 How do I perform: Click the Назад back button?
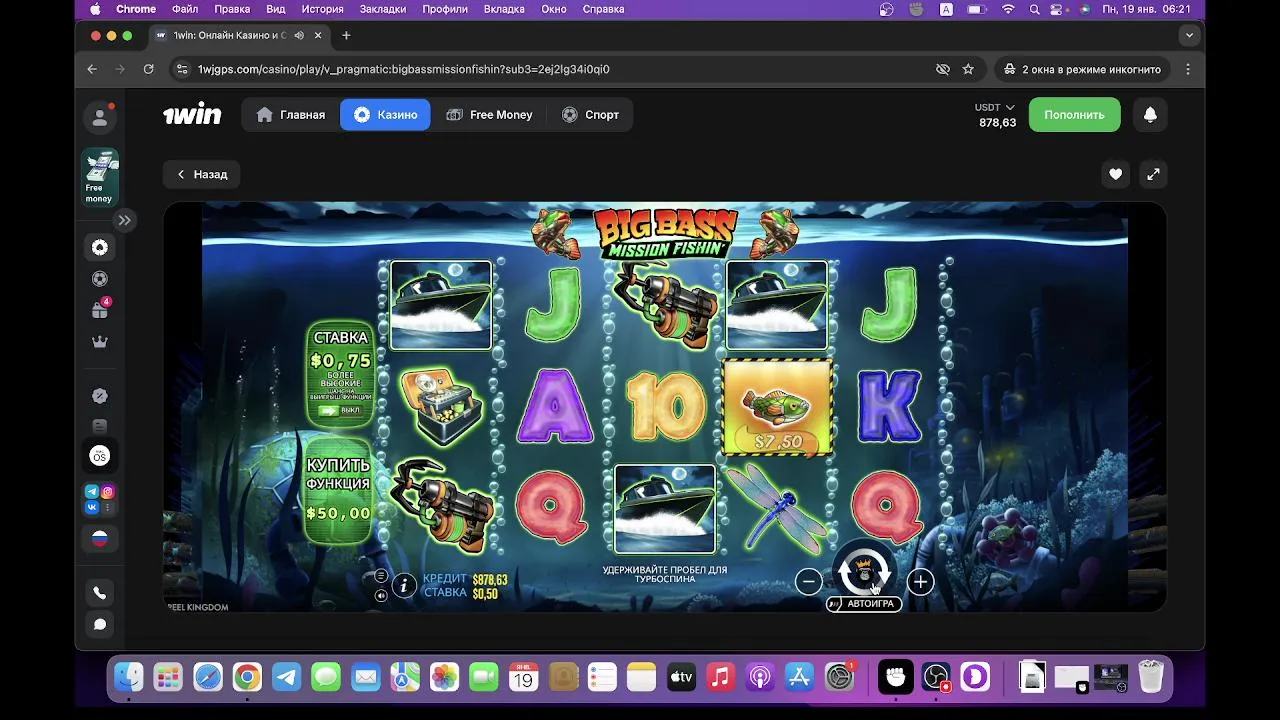201,174
